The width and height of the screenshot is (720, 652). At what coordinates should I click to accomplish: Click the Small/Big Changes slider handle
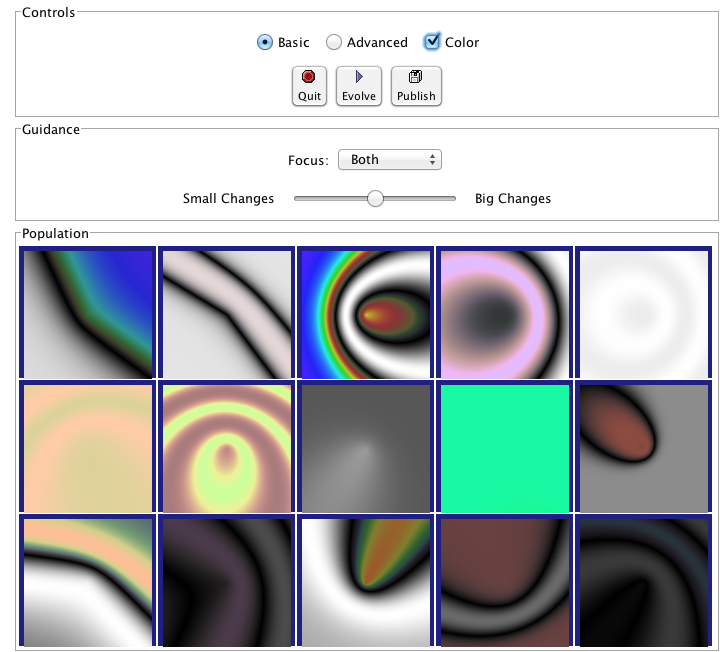pos(375,198)
